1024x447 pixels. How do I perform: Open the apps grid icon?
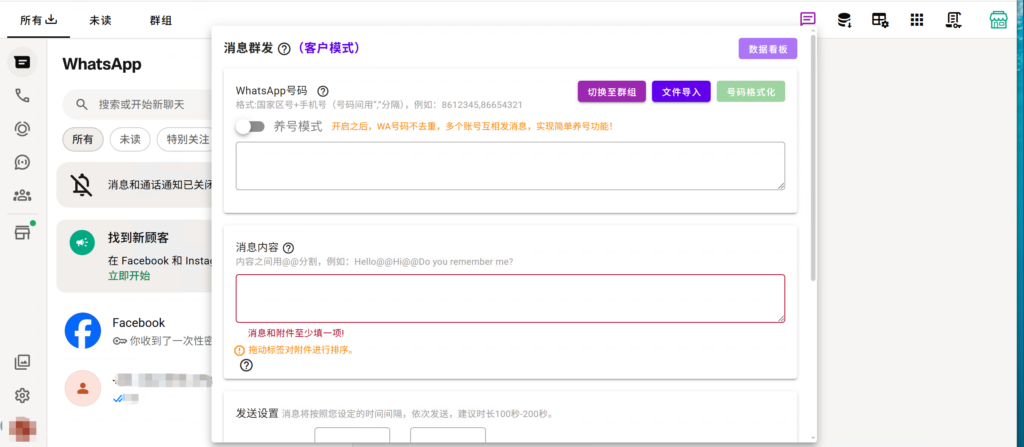pos(917,20)
